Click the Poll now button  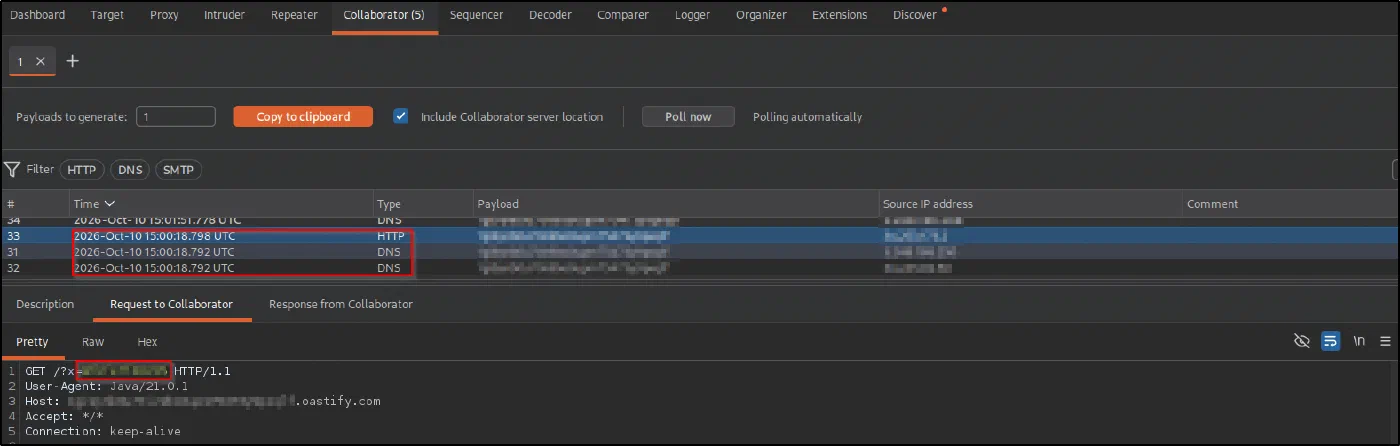[x=688, y=117]
